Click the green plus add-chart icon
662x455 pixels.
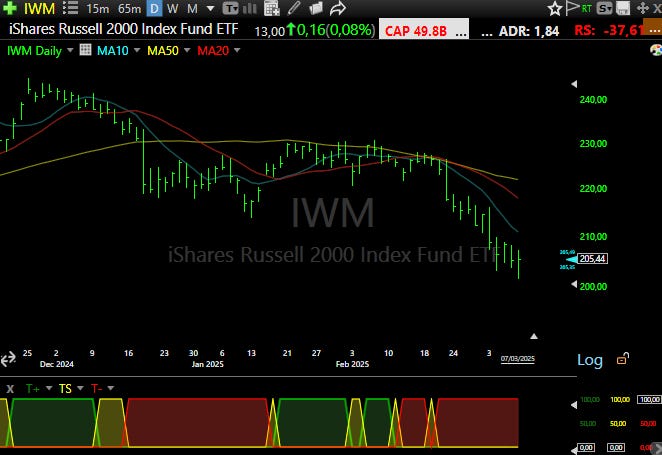coord(9,8)
